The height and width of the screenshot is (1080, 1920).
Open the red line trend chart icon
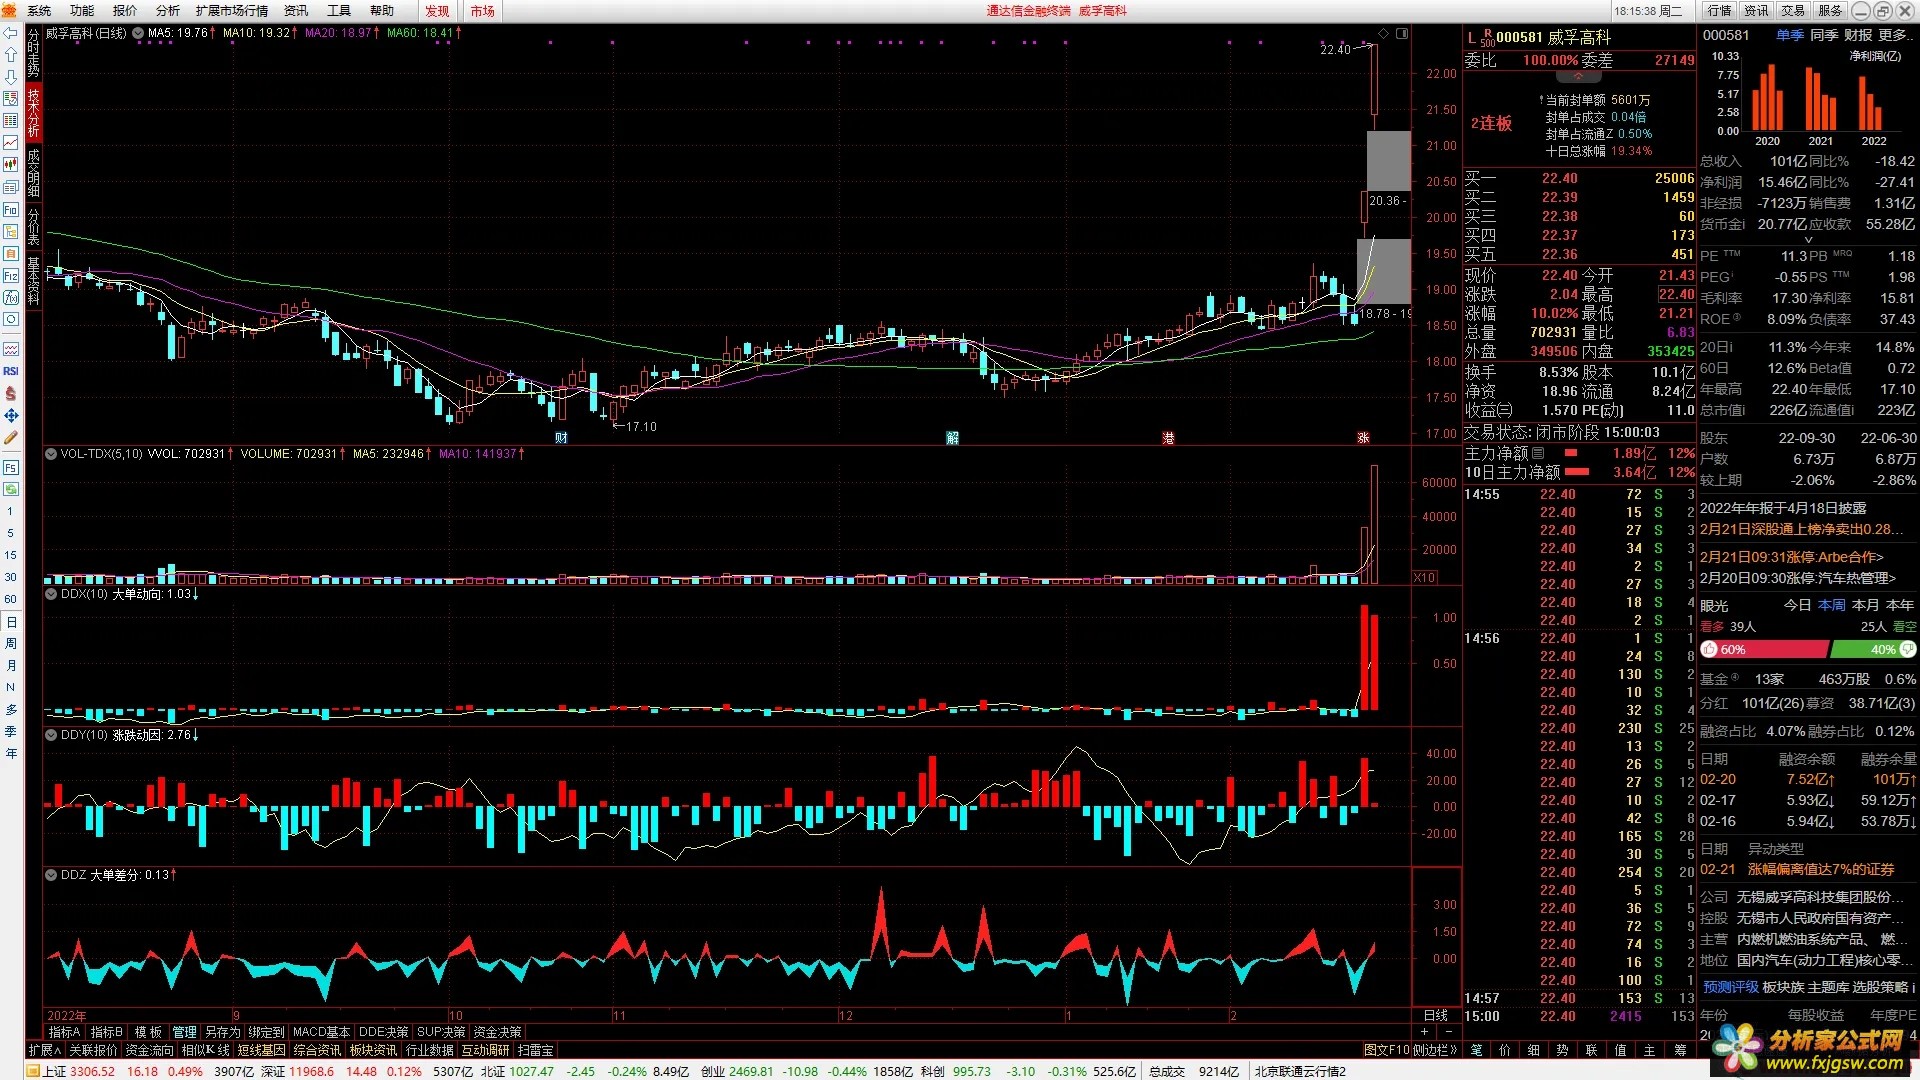click(11, 143)
